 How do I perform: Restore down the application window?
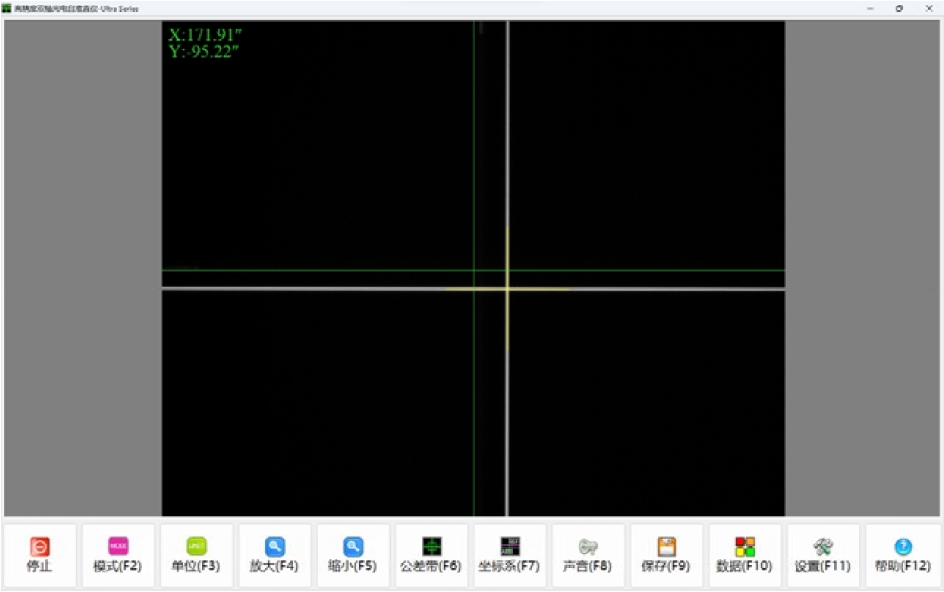point(899,8)
